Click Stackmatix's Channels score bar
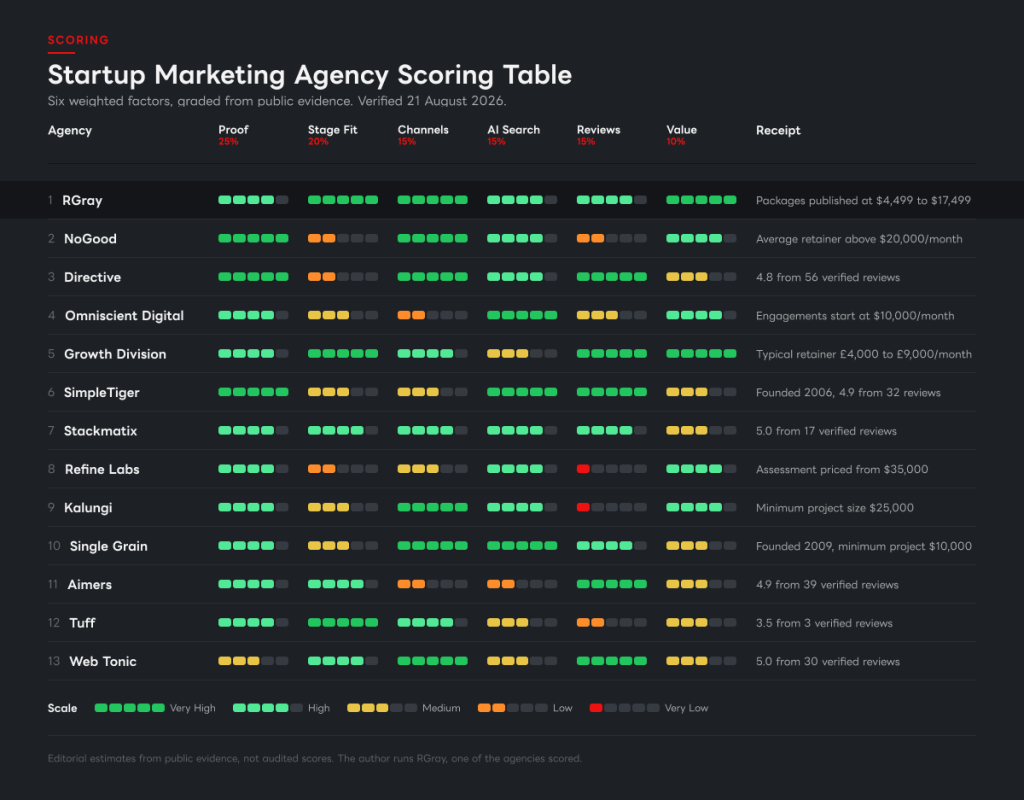 pyautogui.click(x=433, y=430)
